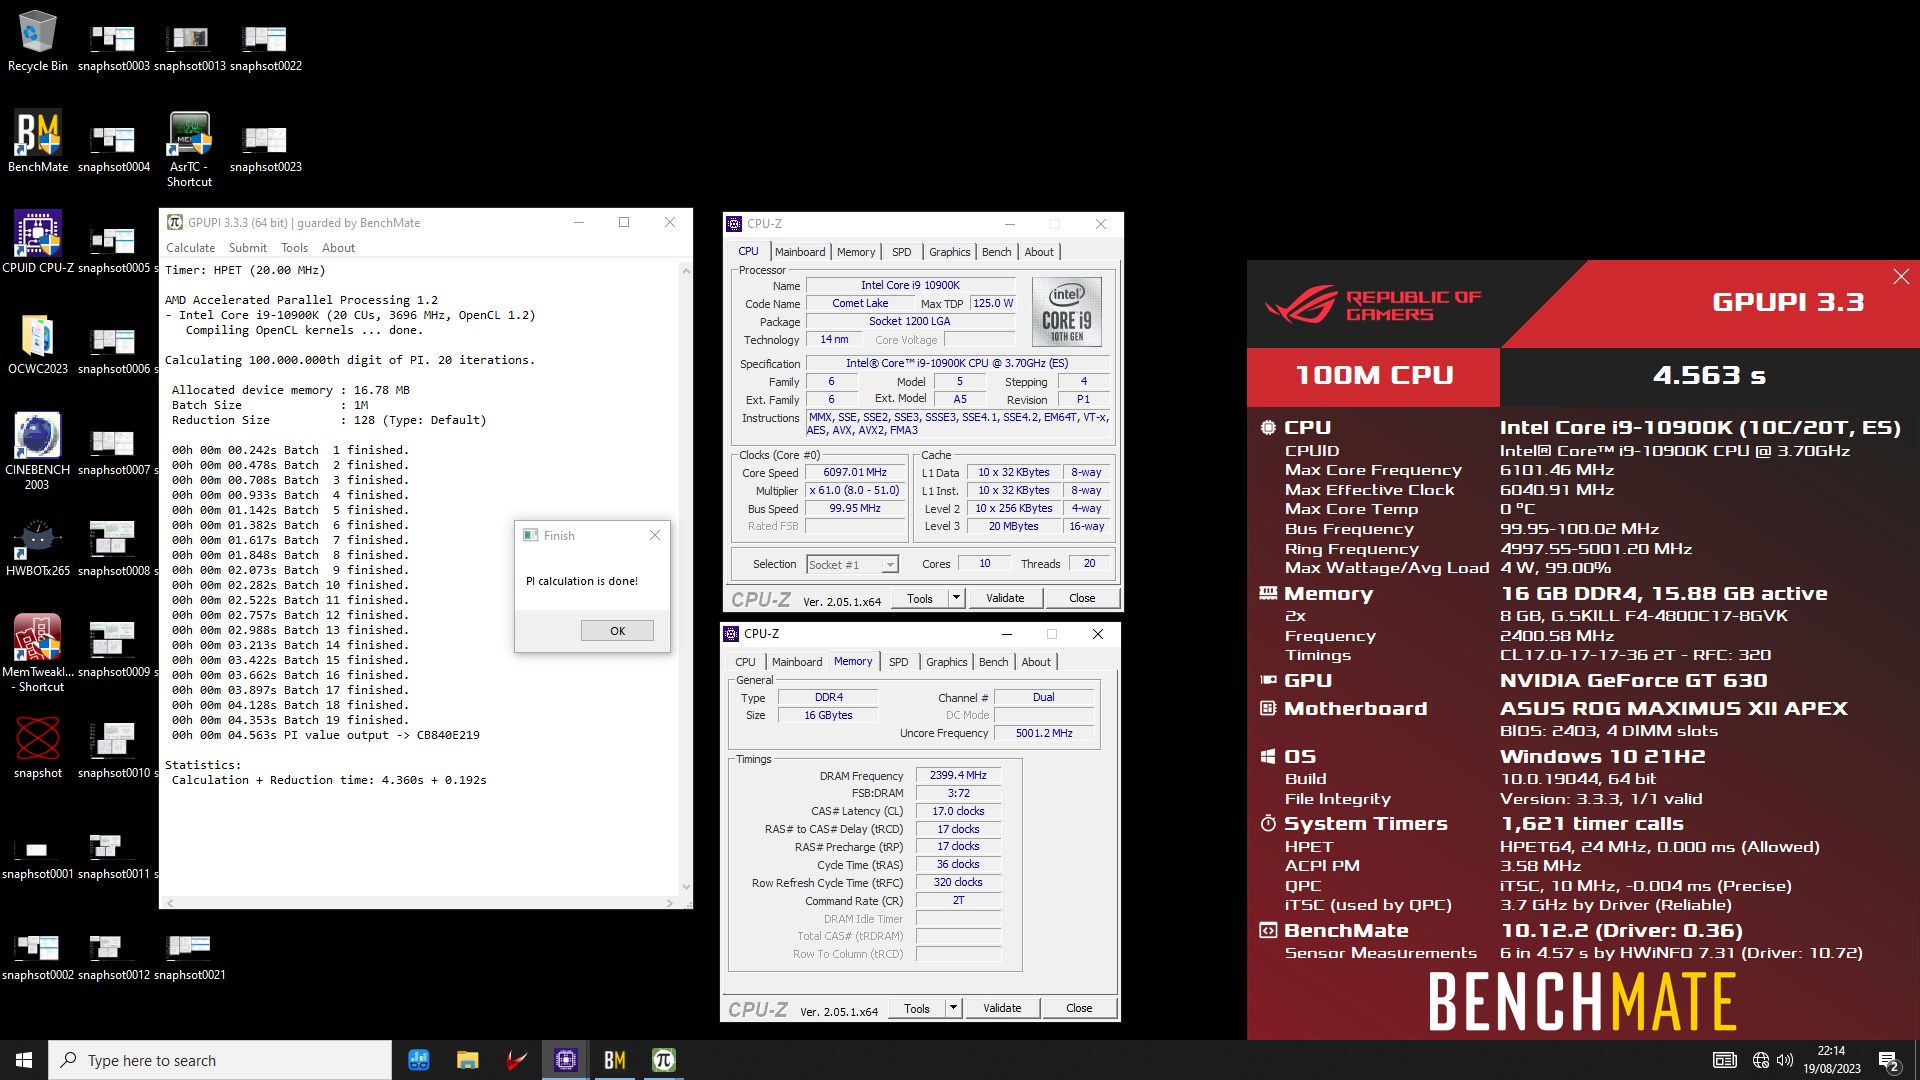Open the GPUPI taskbar icon

point(664,1060)
